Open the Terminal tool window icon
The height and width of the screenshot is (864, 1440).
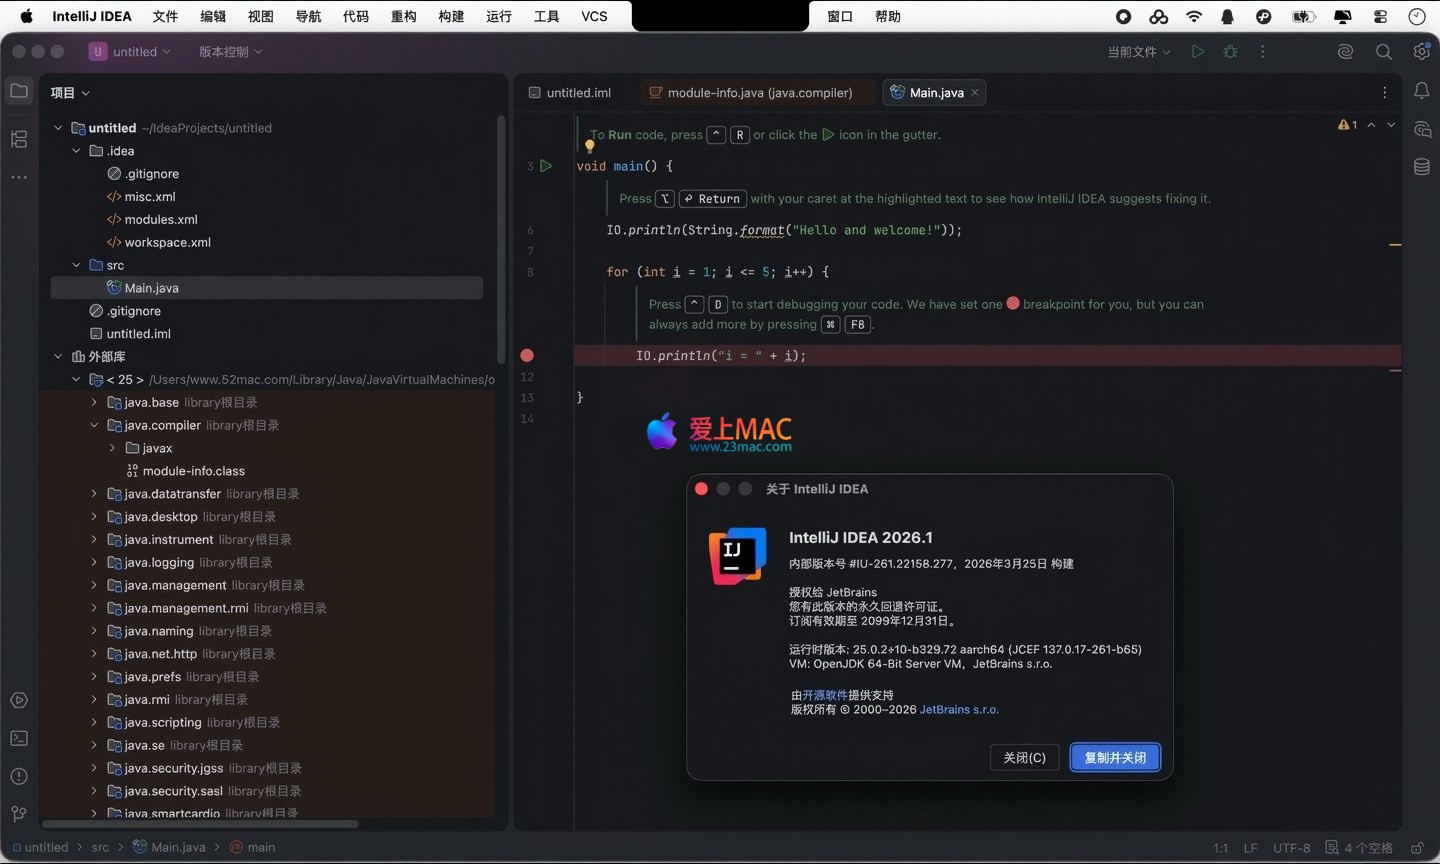[19, 738]
